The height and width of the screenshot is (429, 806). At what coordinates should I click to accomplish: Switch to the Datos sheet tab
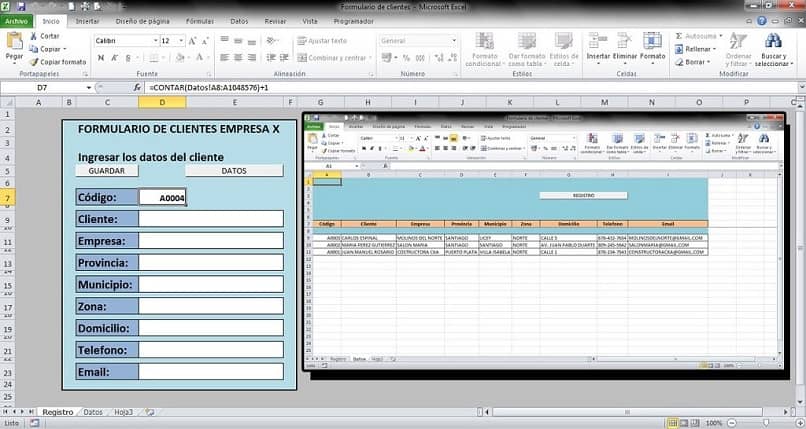point(93,412)
